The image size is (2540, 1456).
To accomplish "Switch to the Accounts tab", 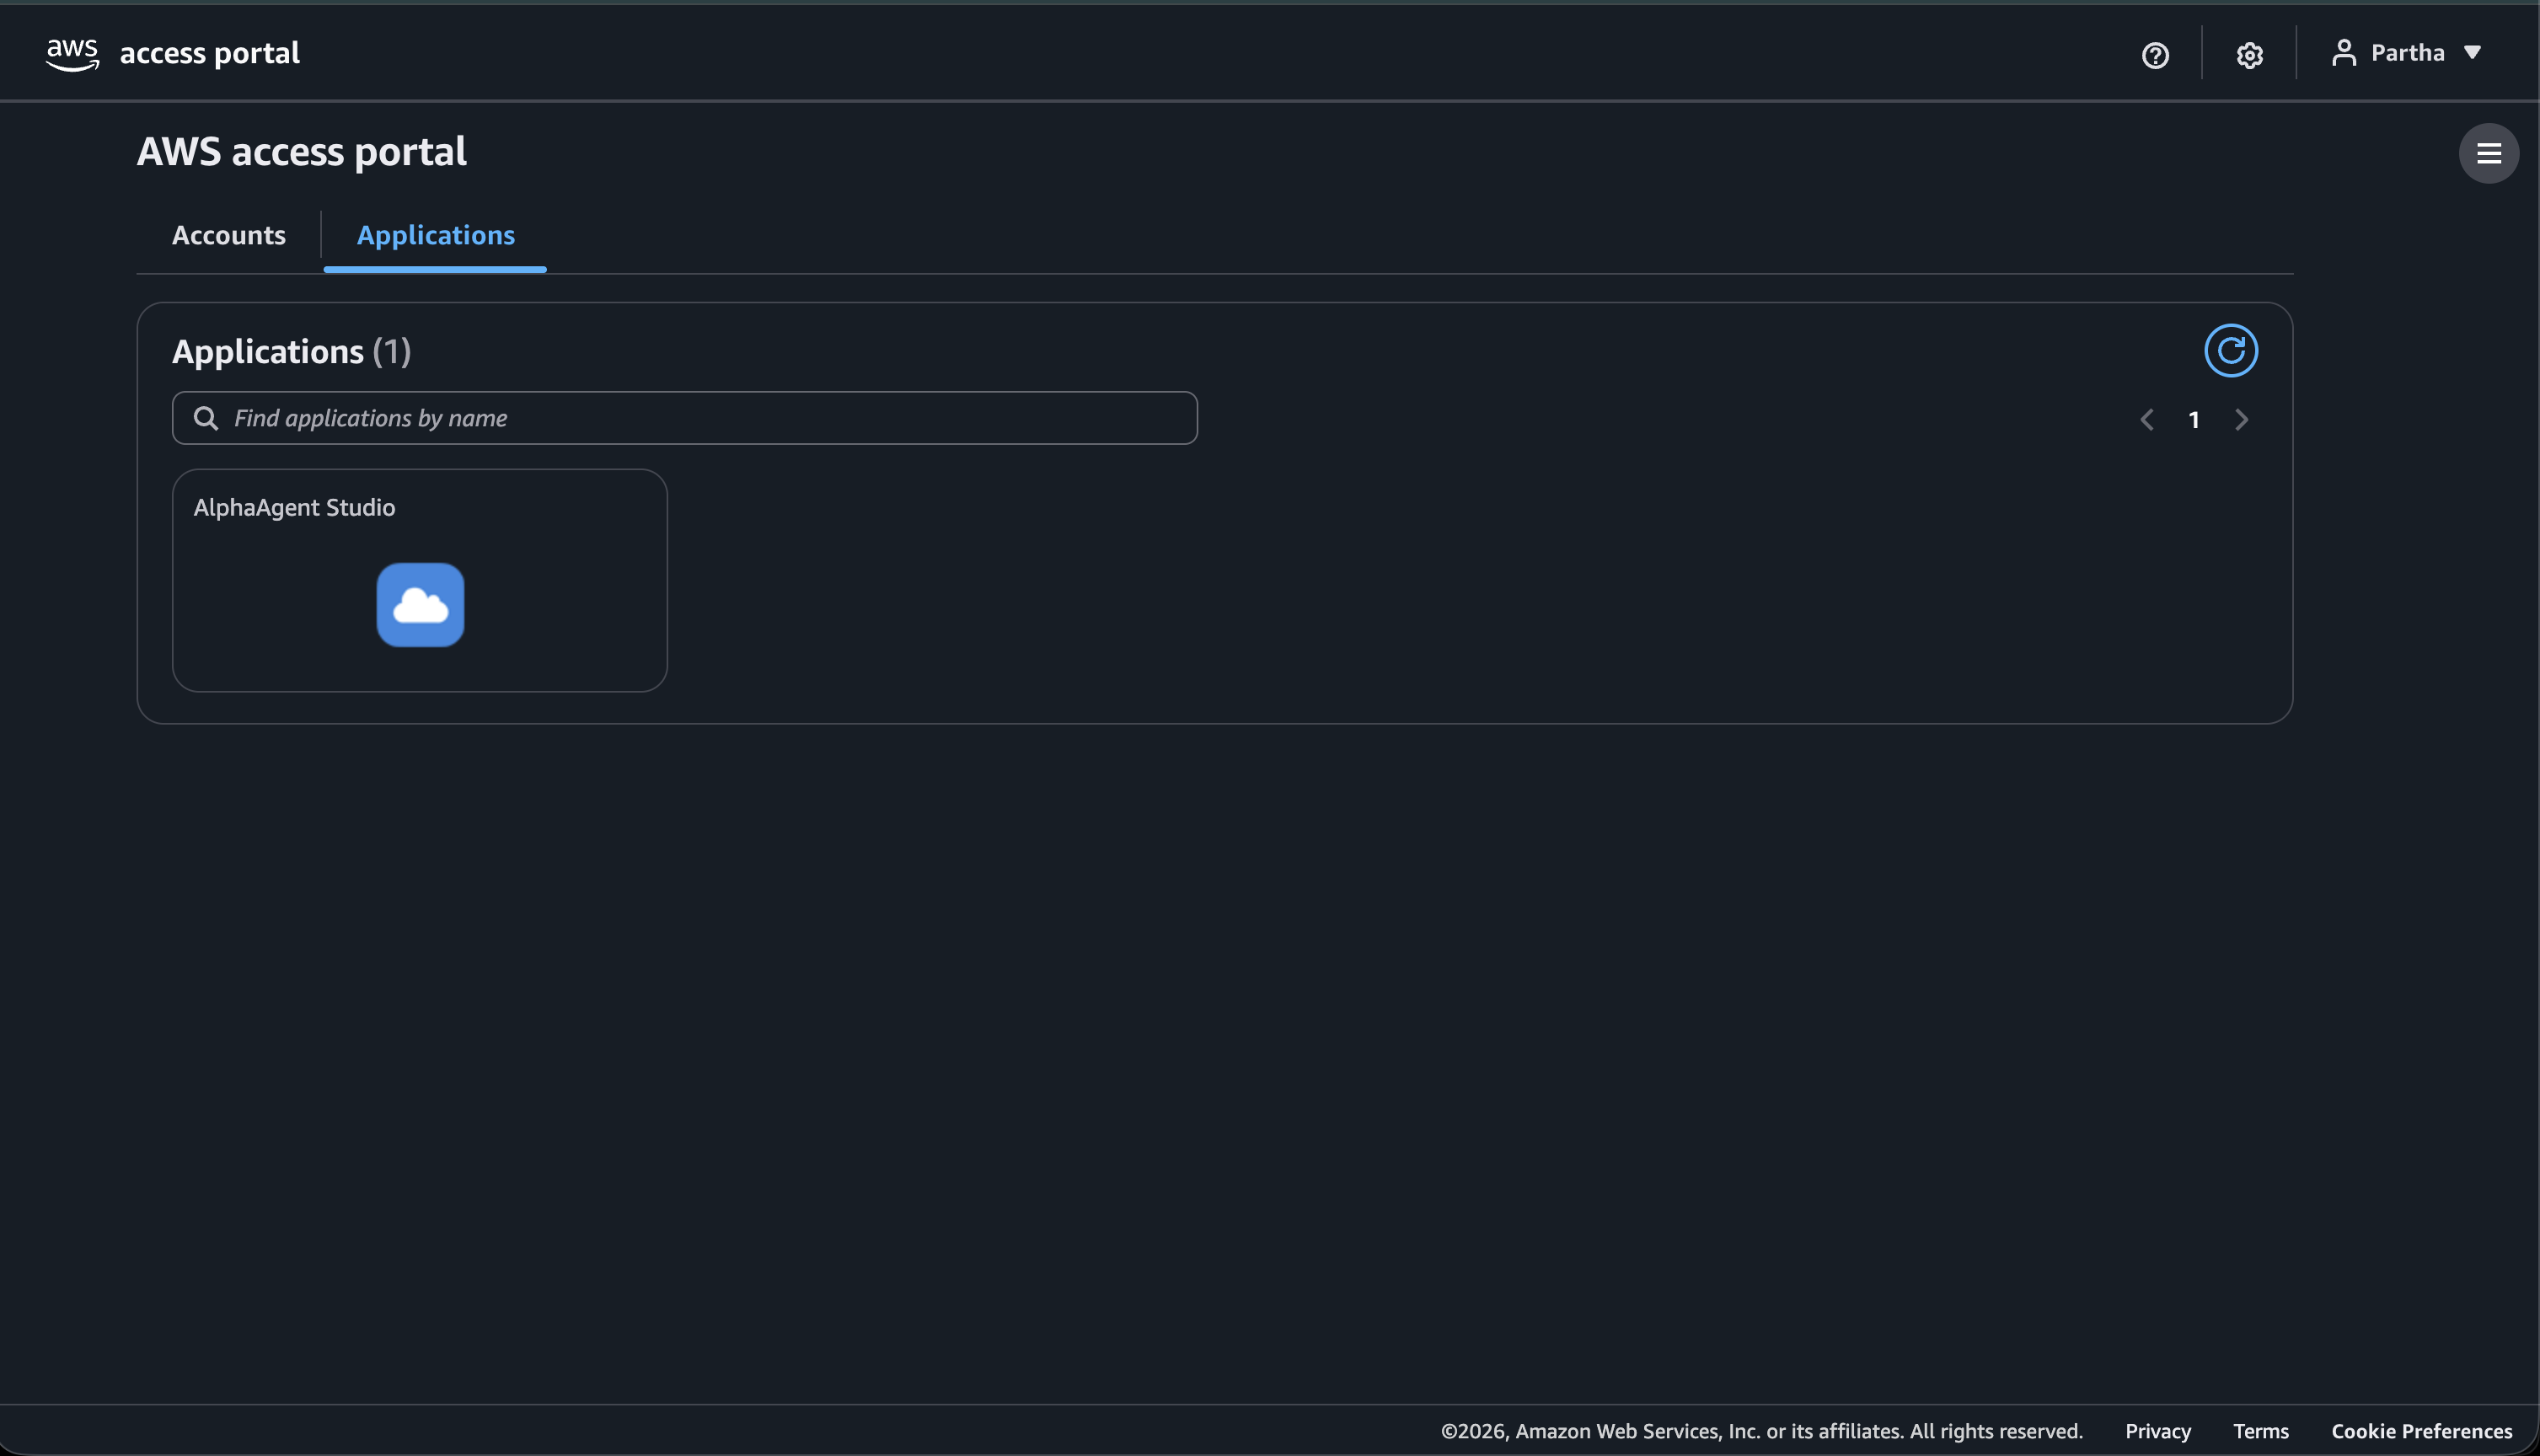I will point(229,235).
